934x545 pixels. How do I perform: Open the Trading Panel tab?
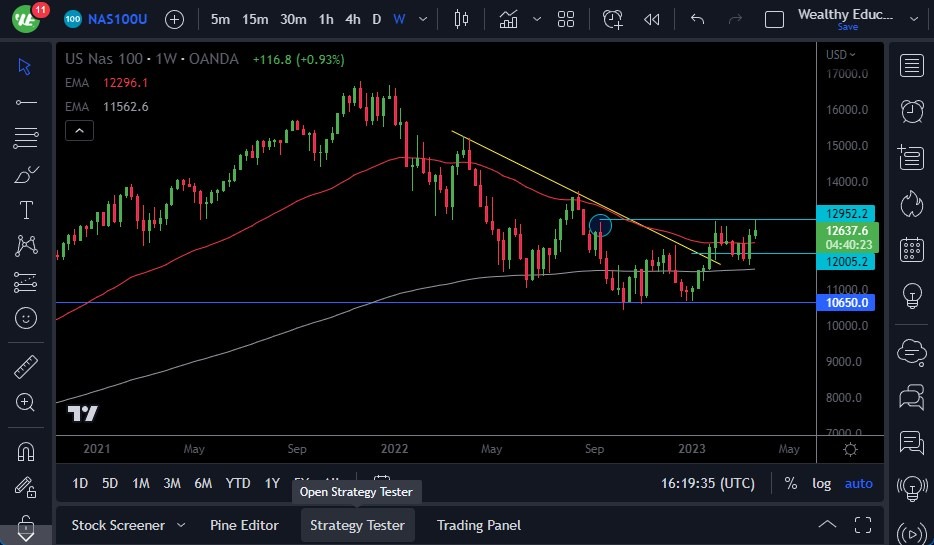(x=478, y=525)
